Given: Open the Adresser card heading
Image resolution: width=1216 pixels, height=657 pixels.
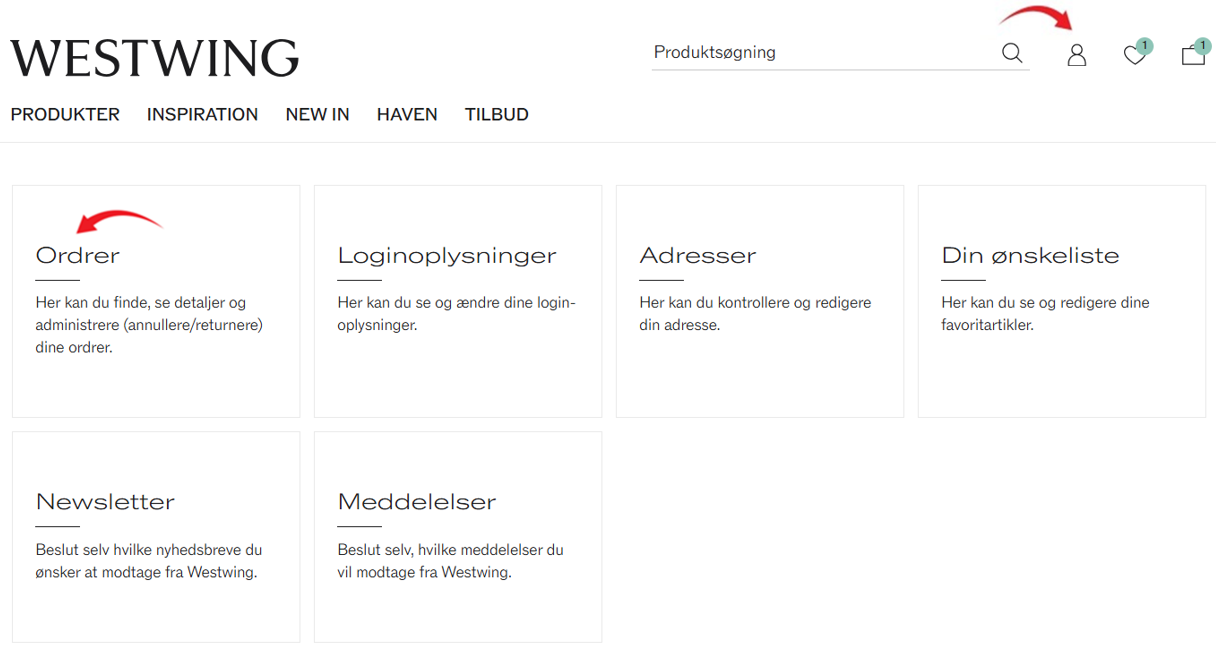Looking at the screenshot, I should click(698, 255).
